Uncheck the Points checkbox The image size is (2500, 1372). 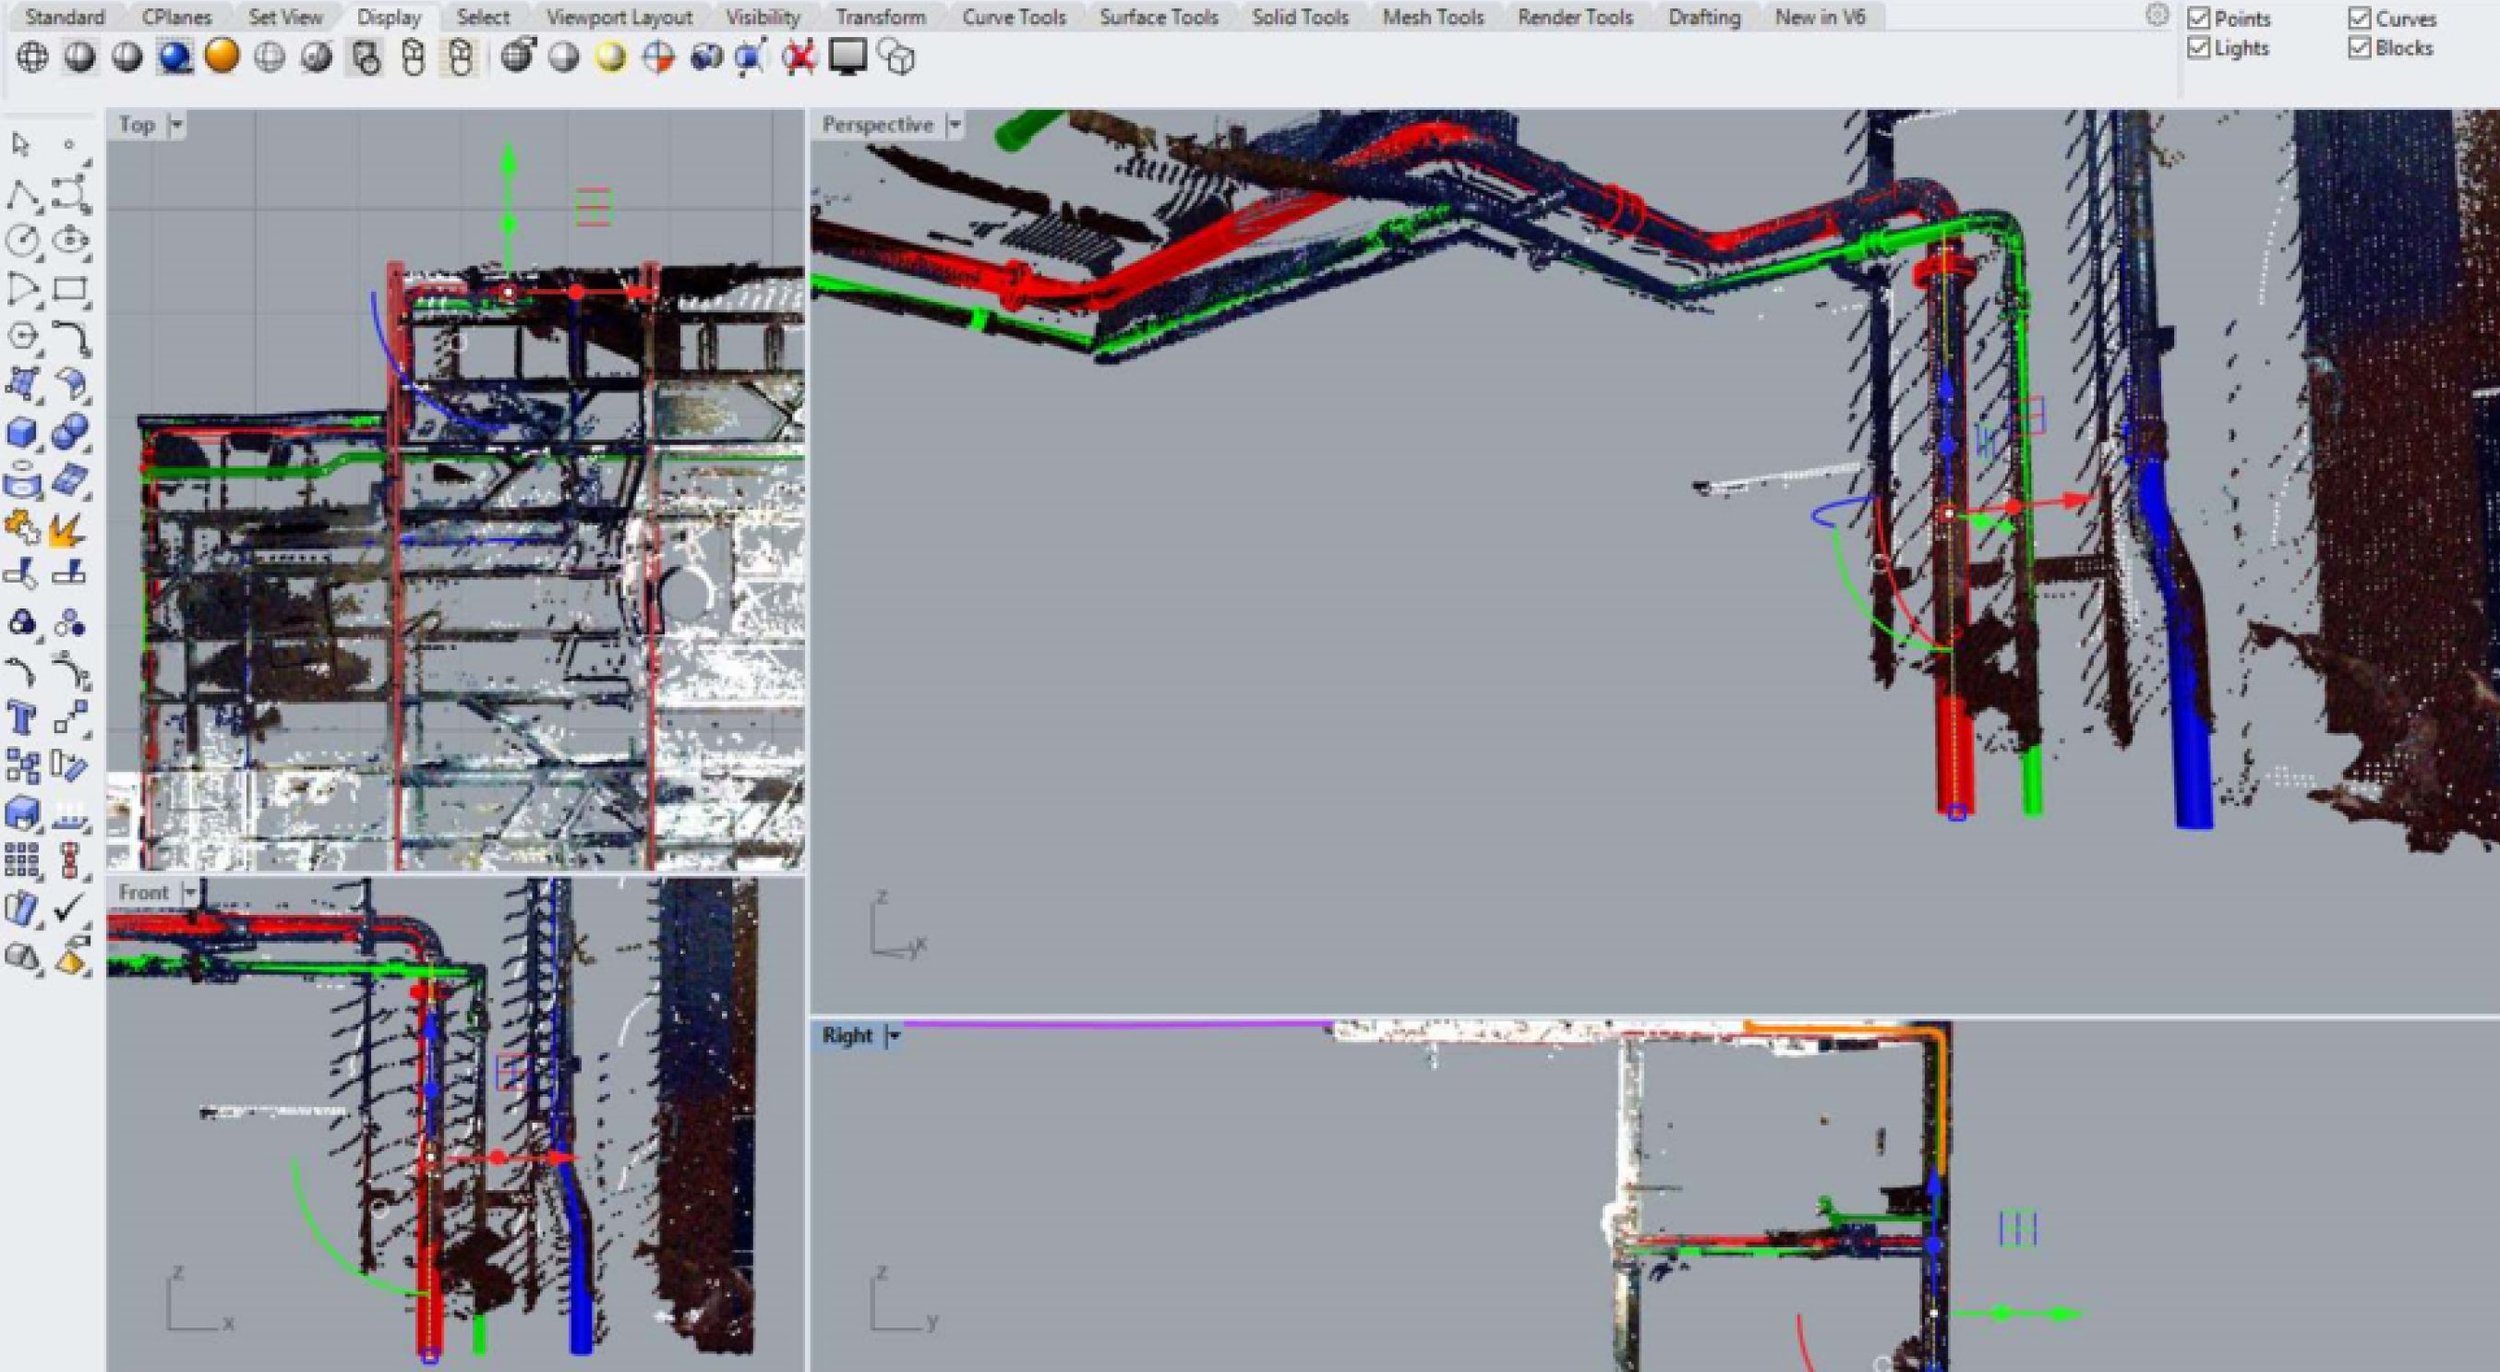click(2198, 18)
